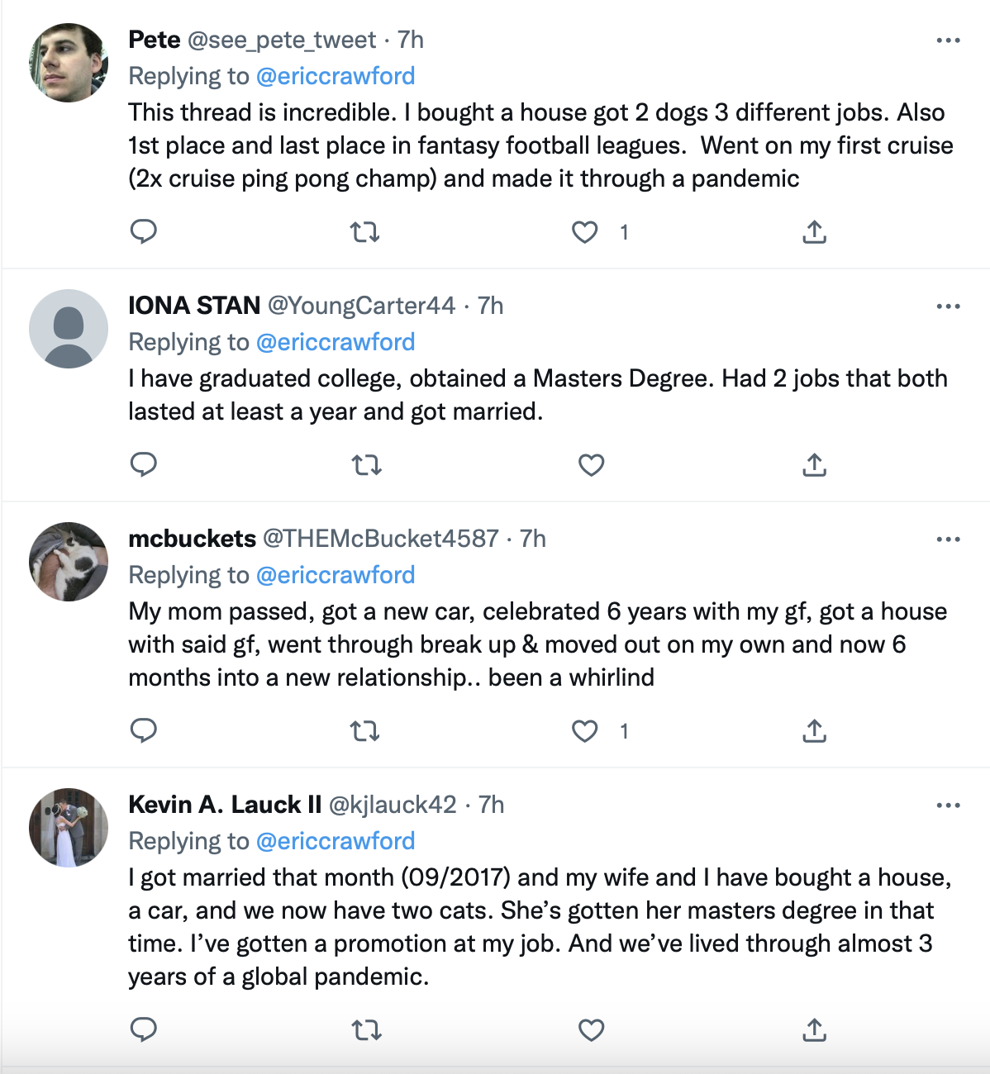This screenshot has width=990, height=1074.
Task: Like the mcbuckets tweet
Action: [584, 732]
